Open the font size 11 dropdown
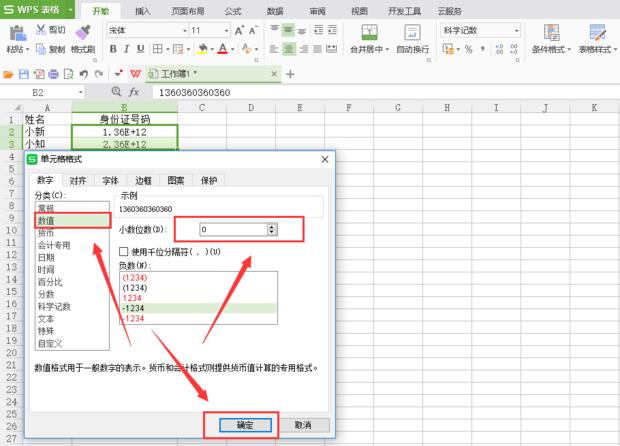This screenshot has width=620, height=446. pyautogui.click(x=225, y=31)
